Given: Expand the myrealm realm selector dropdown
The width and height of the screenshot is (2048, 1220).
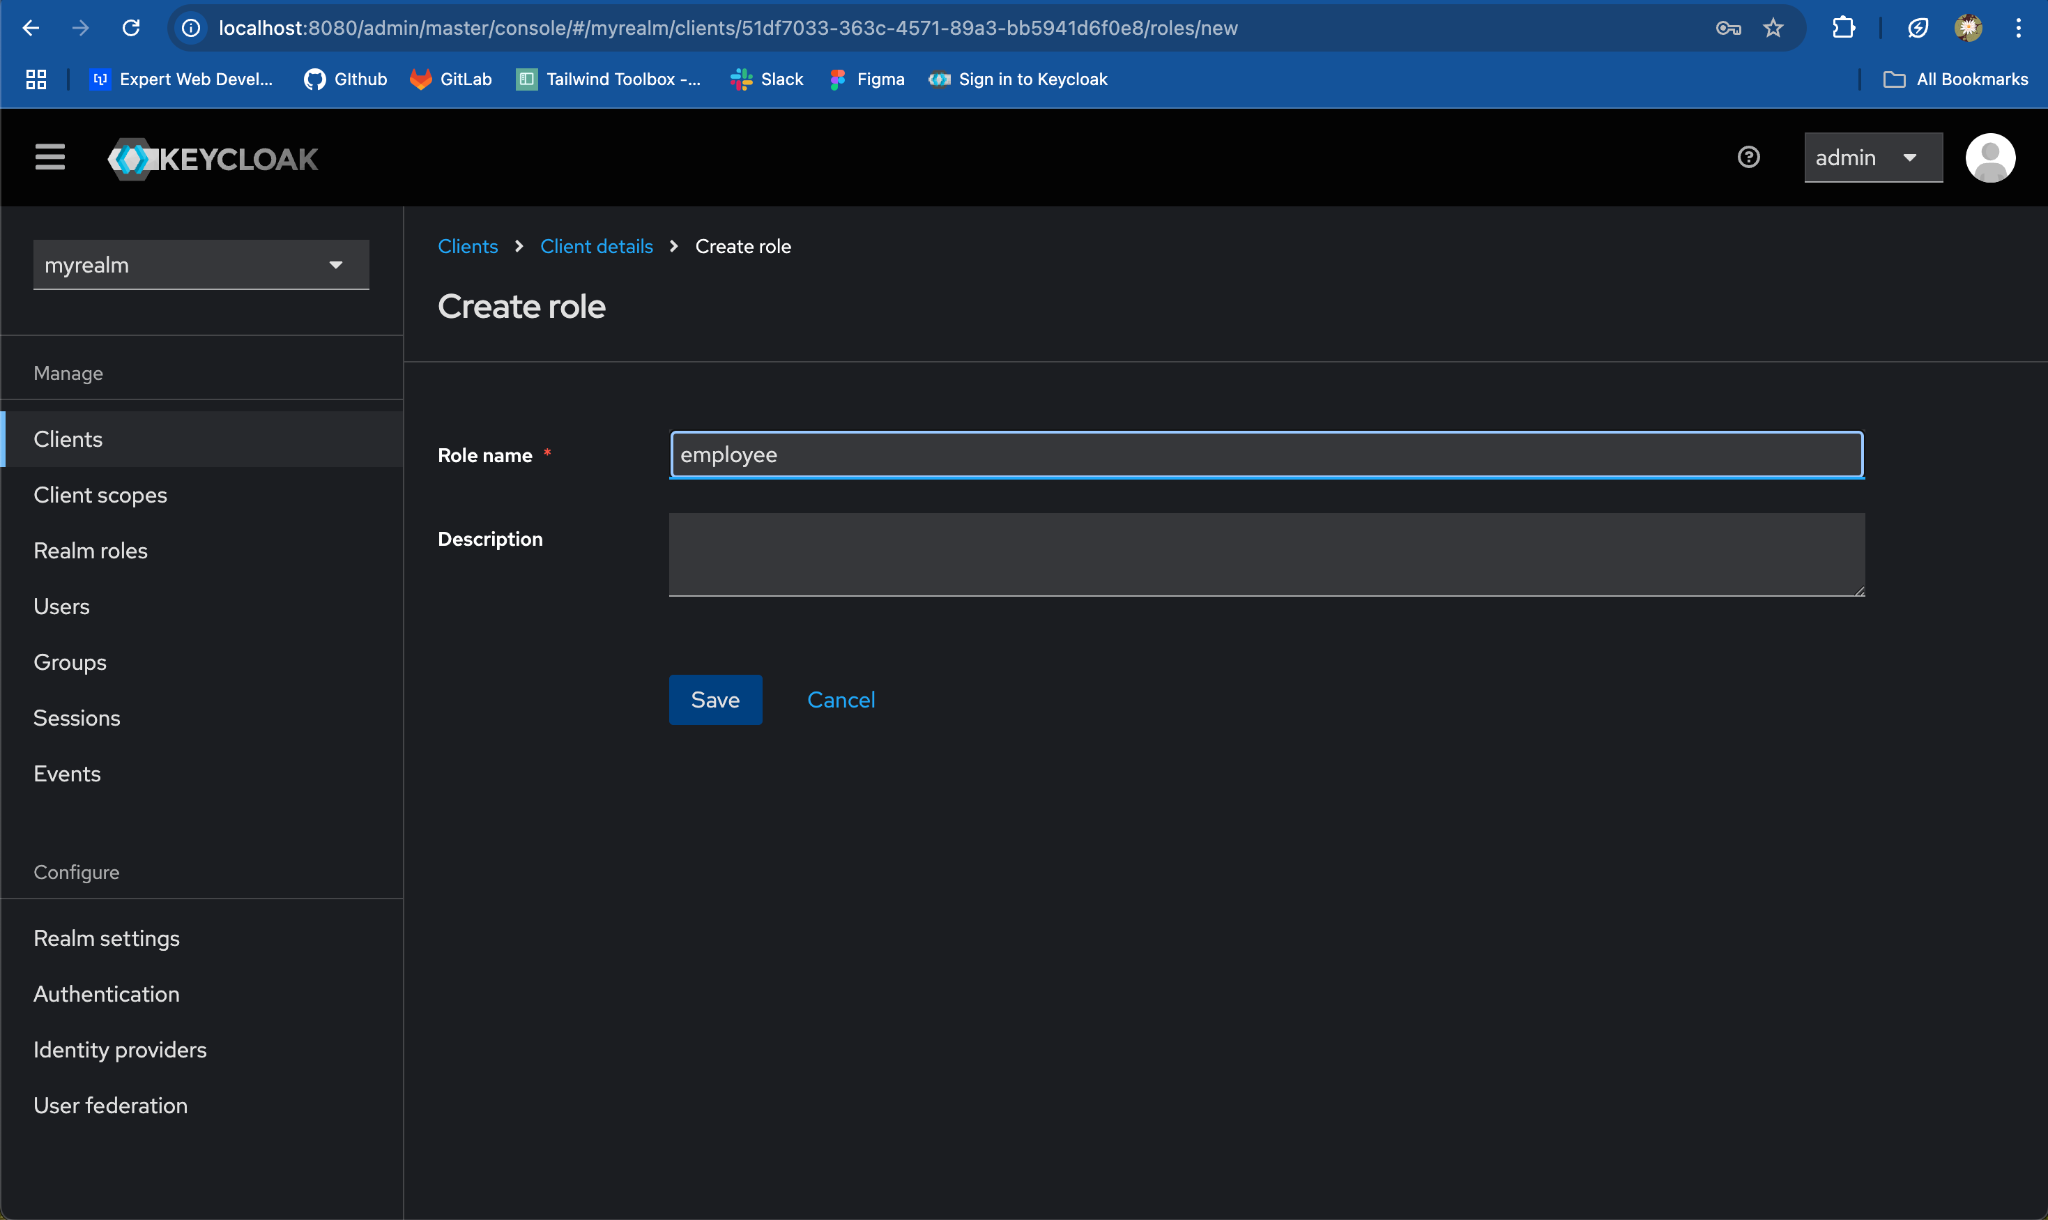Looking at the screenshot, I should 201,265.
